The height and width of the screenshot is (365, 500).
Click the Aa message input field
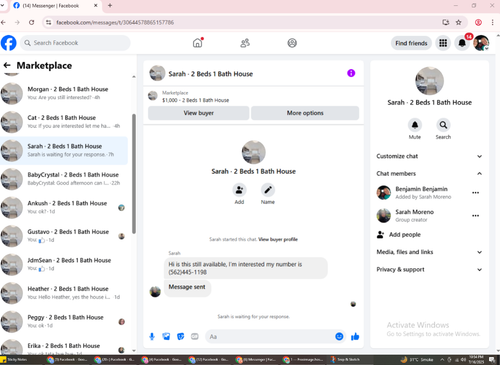coord(270,337)
